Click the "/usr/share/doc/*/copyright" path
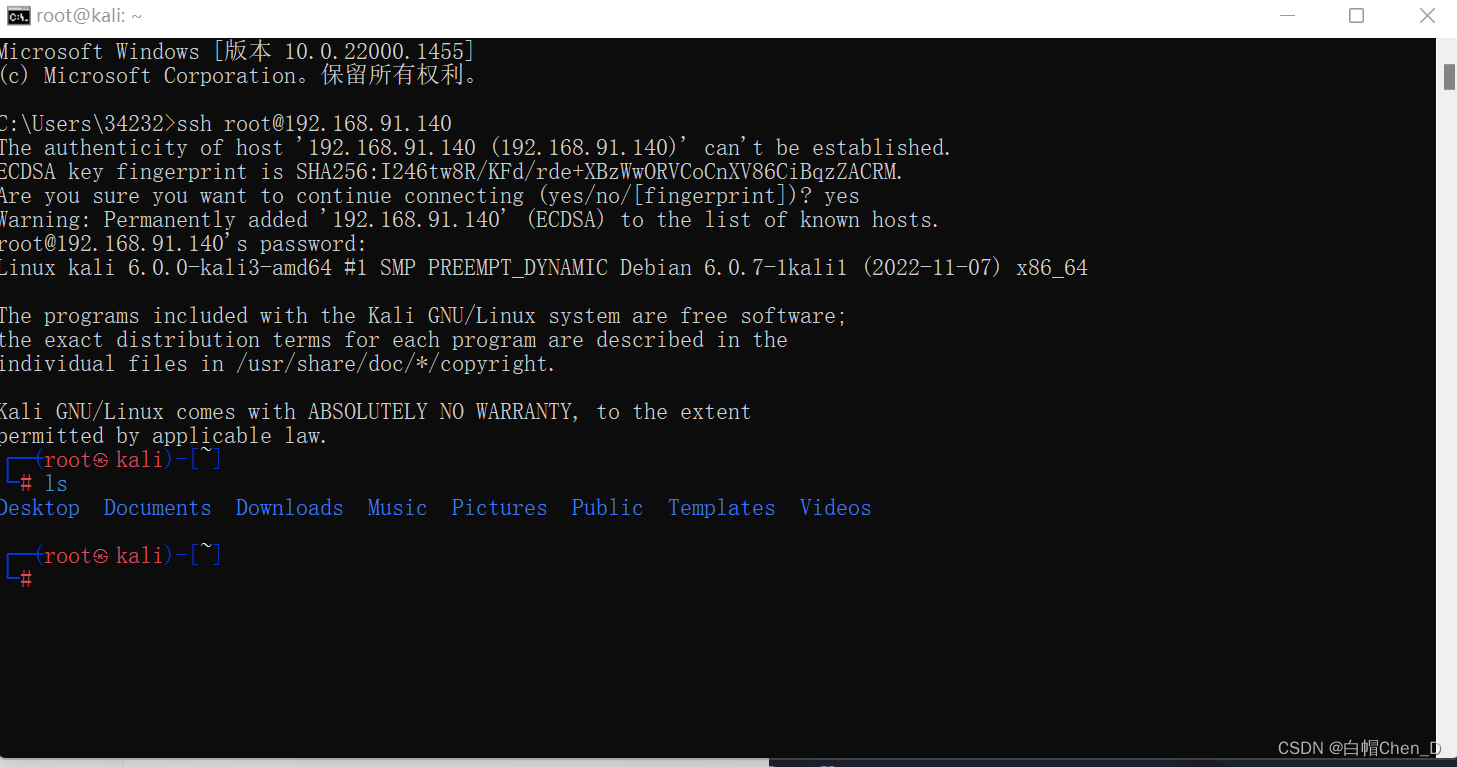Viewport: 1457px width, 767px height. tap(391, 364)
